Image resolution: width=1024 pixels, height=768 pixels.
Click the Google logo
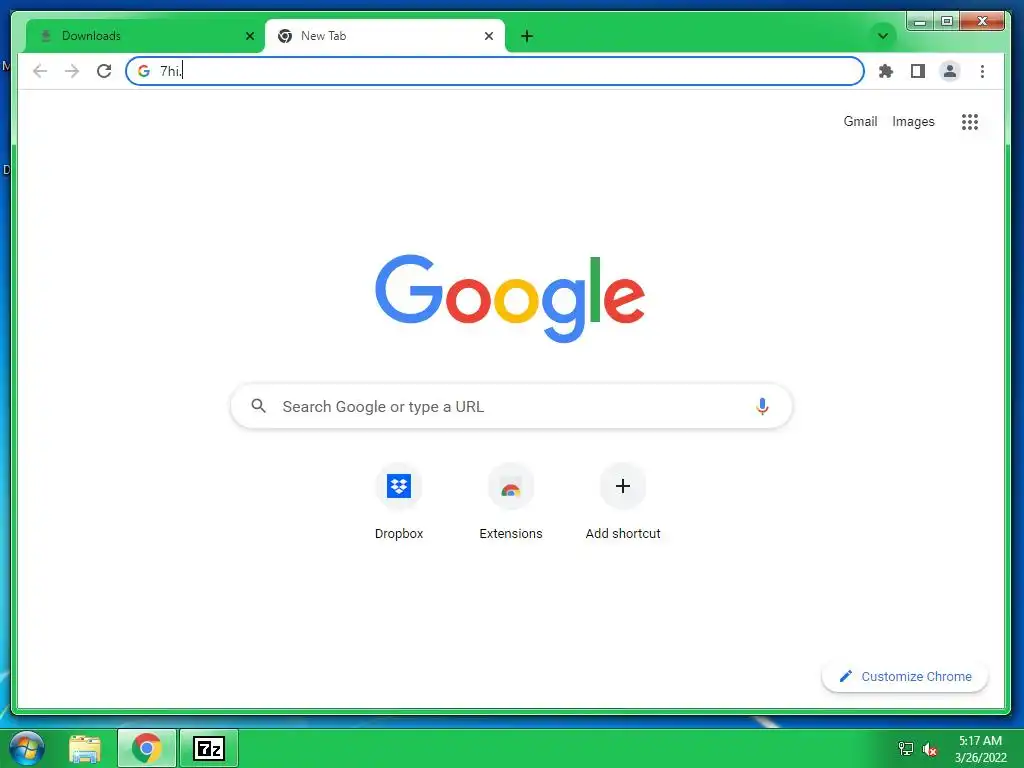click(510, 298)
